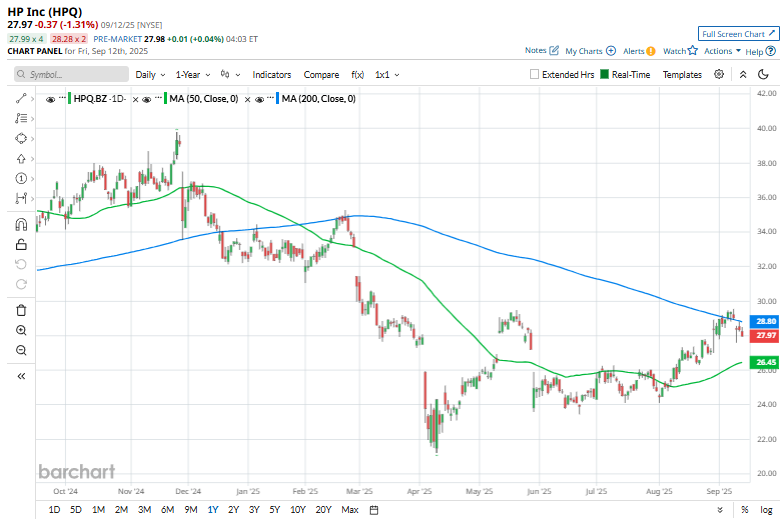Click the MA 200 blue color swatch
781x523 pixels.
[x=277, y=99]
